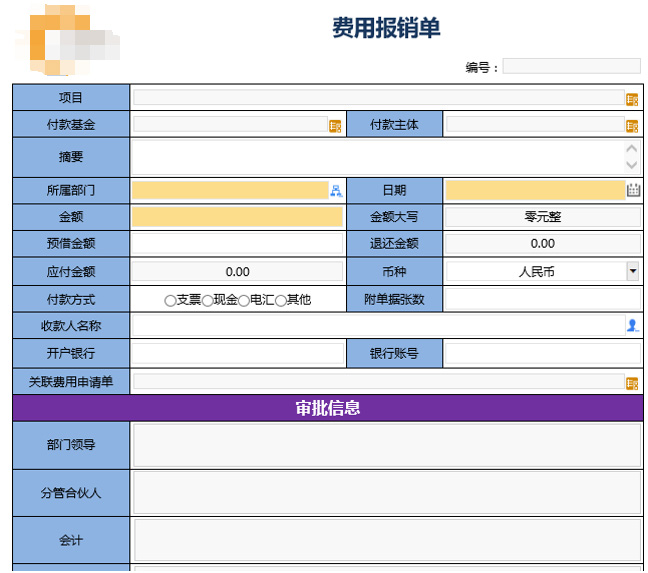Click the 预借金额 input field
Viewport: 648px width, 573px height.
click(237, 243)
